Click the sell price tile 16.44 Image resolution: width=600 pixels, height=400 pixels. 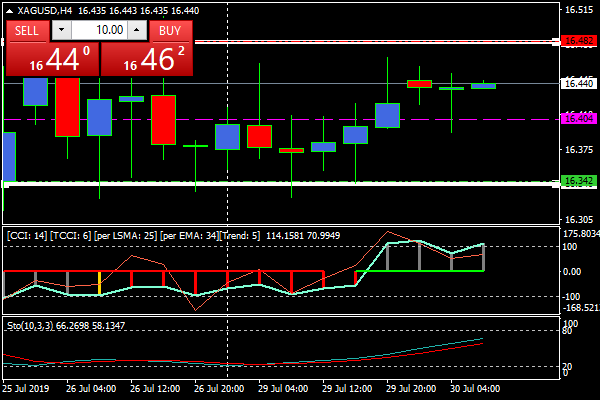coord(53,59)
